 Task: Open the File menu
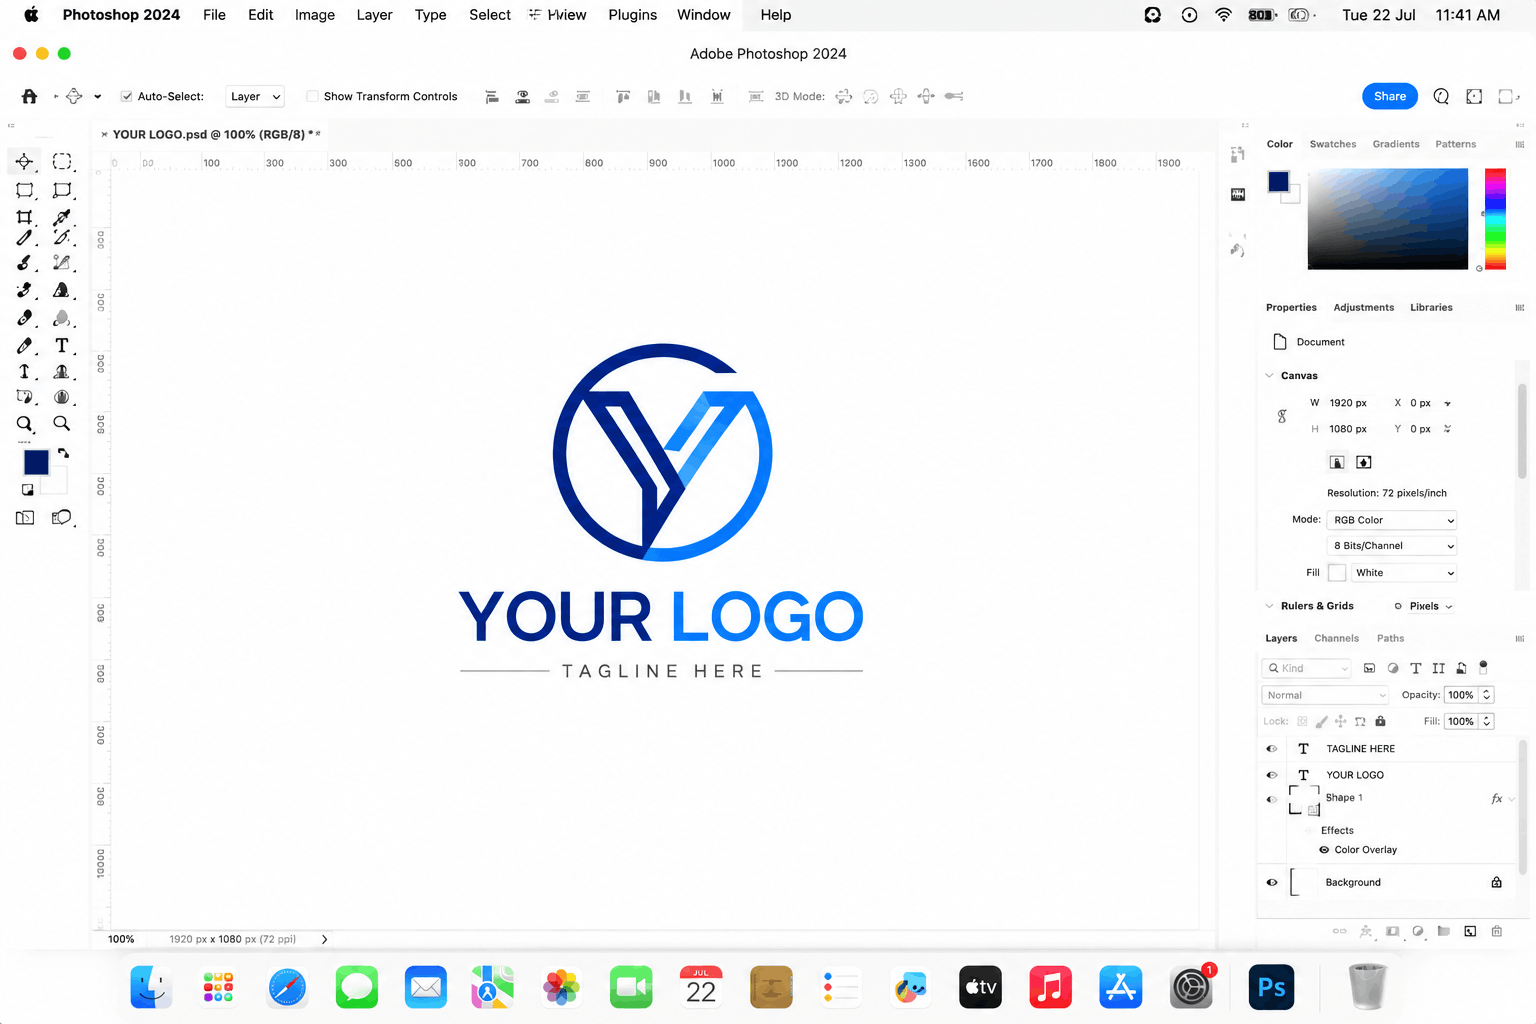(x=214, y=15)
